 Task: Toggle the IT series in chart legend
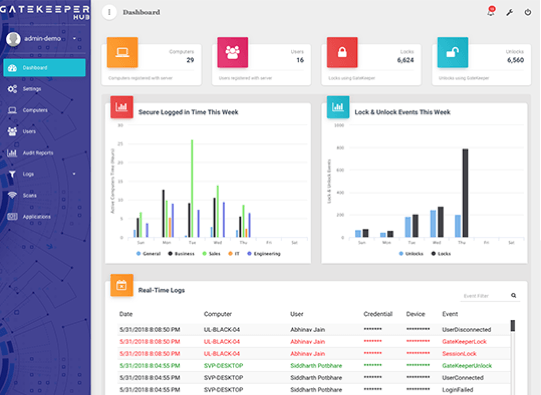pos(234,254)
